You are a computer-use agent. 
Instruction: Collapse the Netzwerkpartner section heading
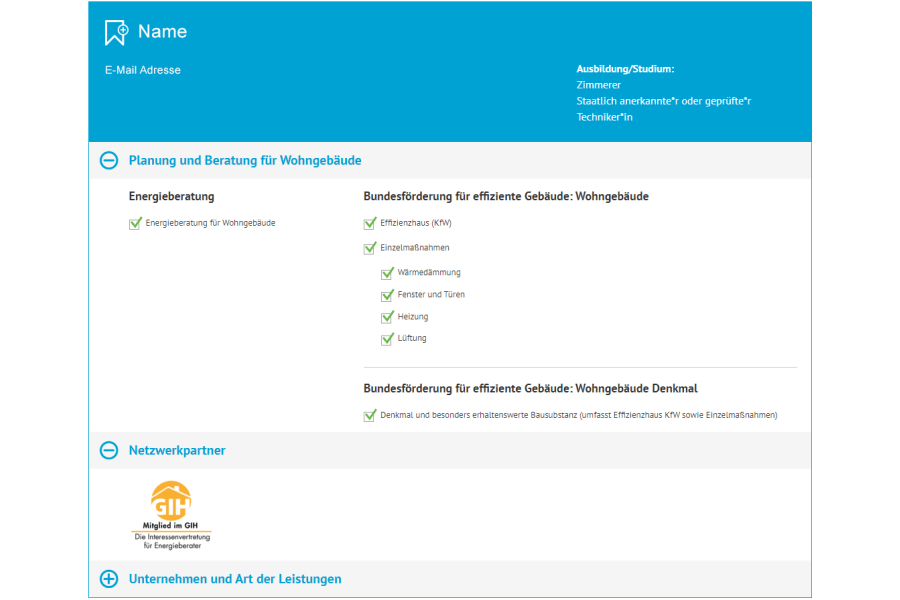click(177, 451)
